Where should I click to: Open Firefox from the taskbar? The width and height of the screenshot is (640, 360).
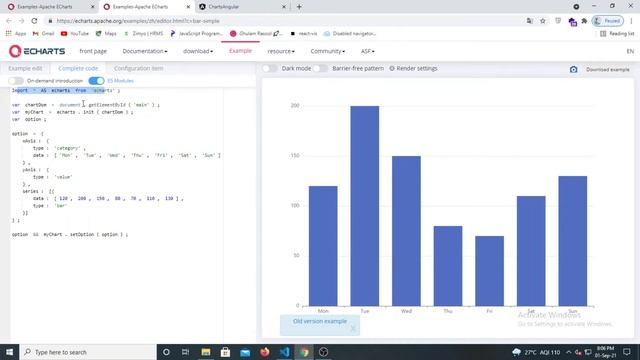(264, 352)
